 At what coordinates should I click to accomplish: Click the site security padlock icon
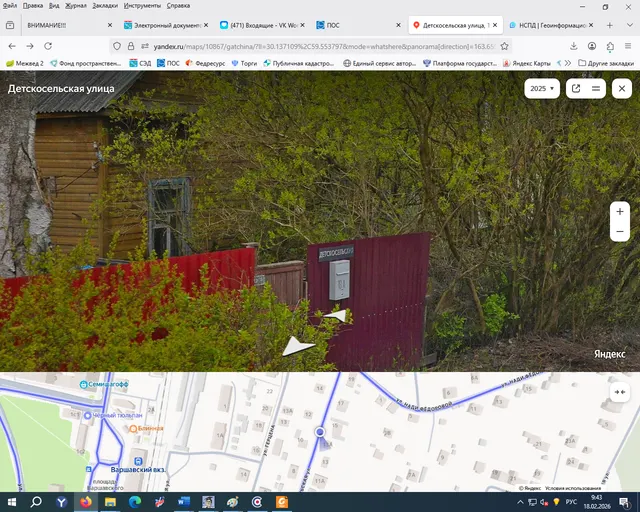[x=131, y=46]
